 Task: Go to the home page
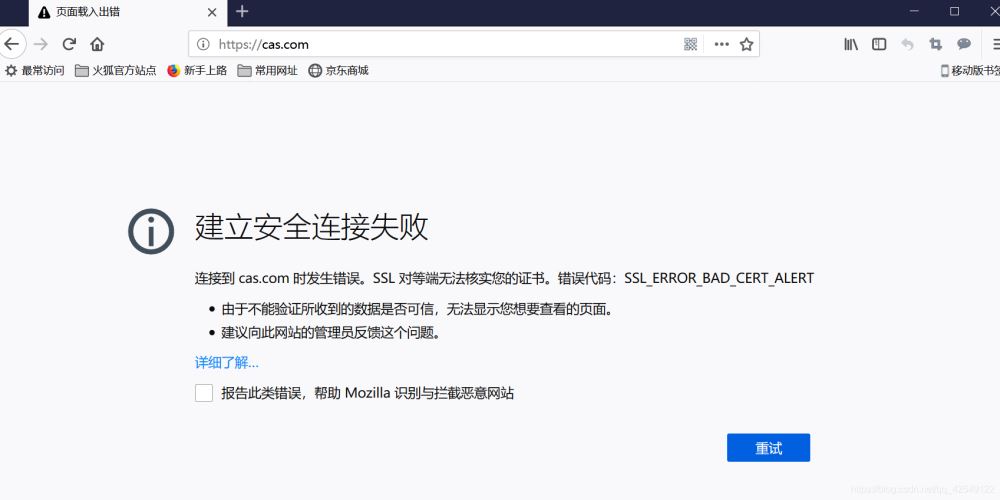(97, 44)
